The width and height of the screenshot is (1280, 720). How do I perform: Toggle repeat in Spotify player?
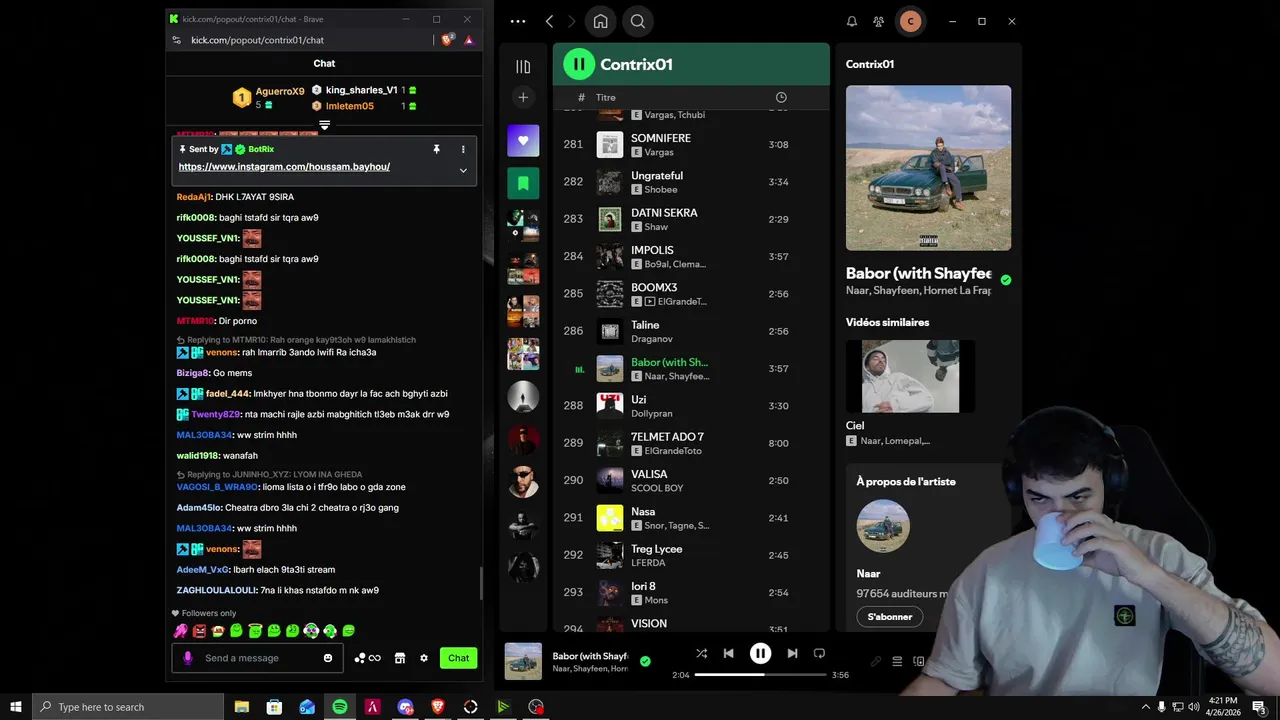pos(819,653)
